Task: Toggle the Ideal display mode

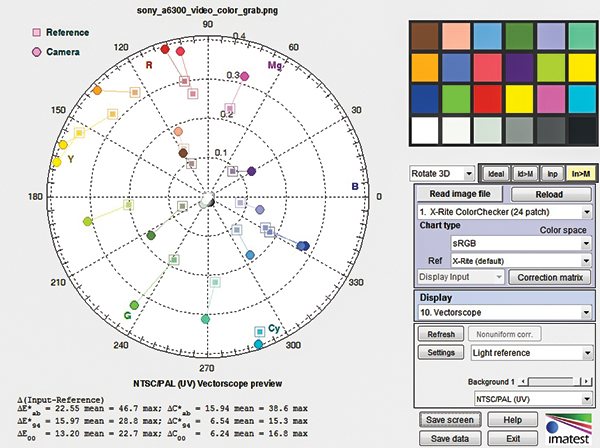Action: point(496,174)
